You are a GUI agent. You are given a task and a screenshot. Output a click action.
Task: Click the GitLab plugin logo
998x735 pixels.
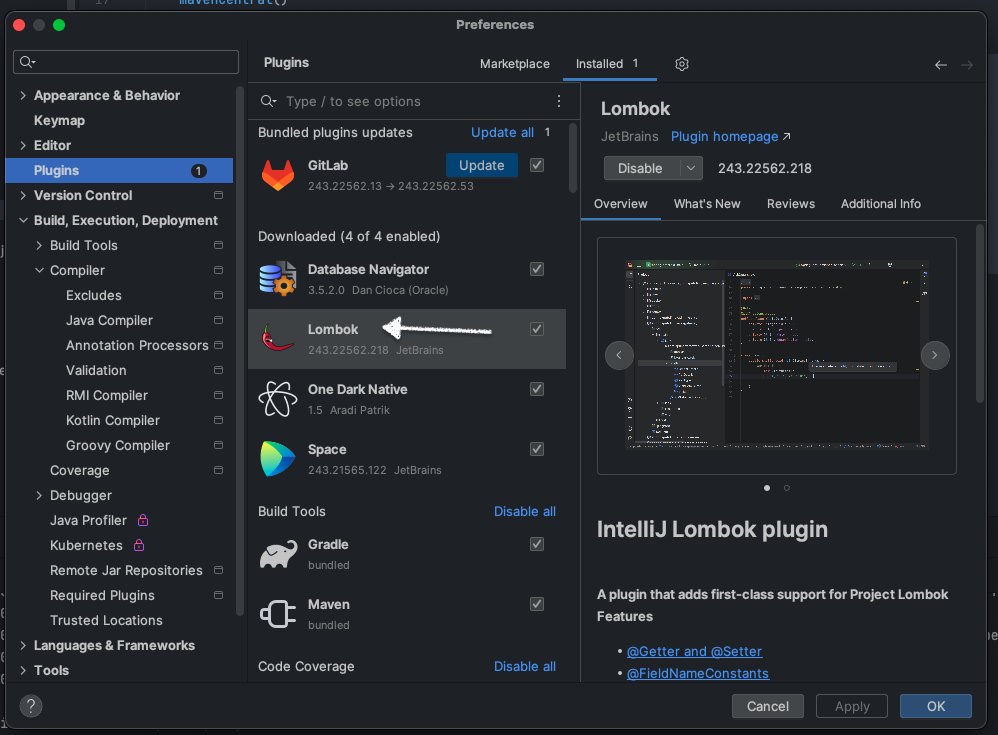[278, 175]
